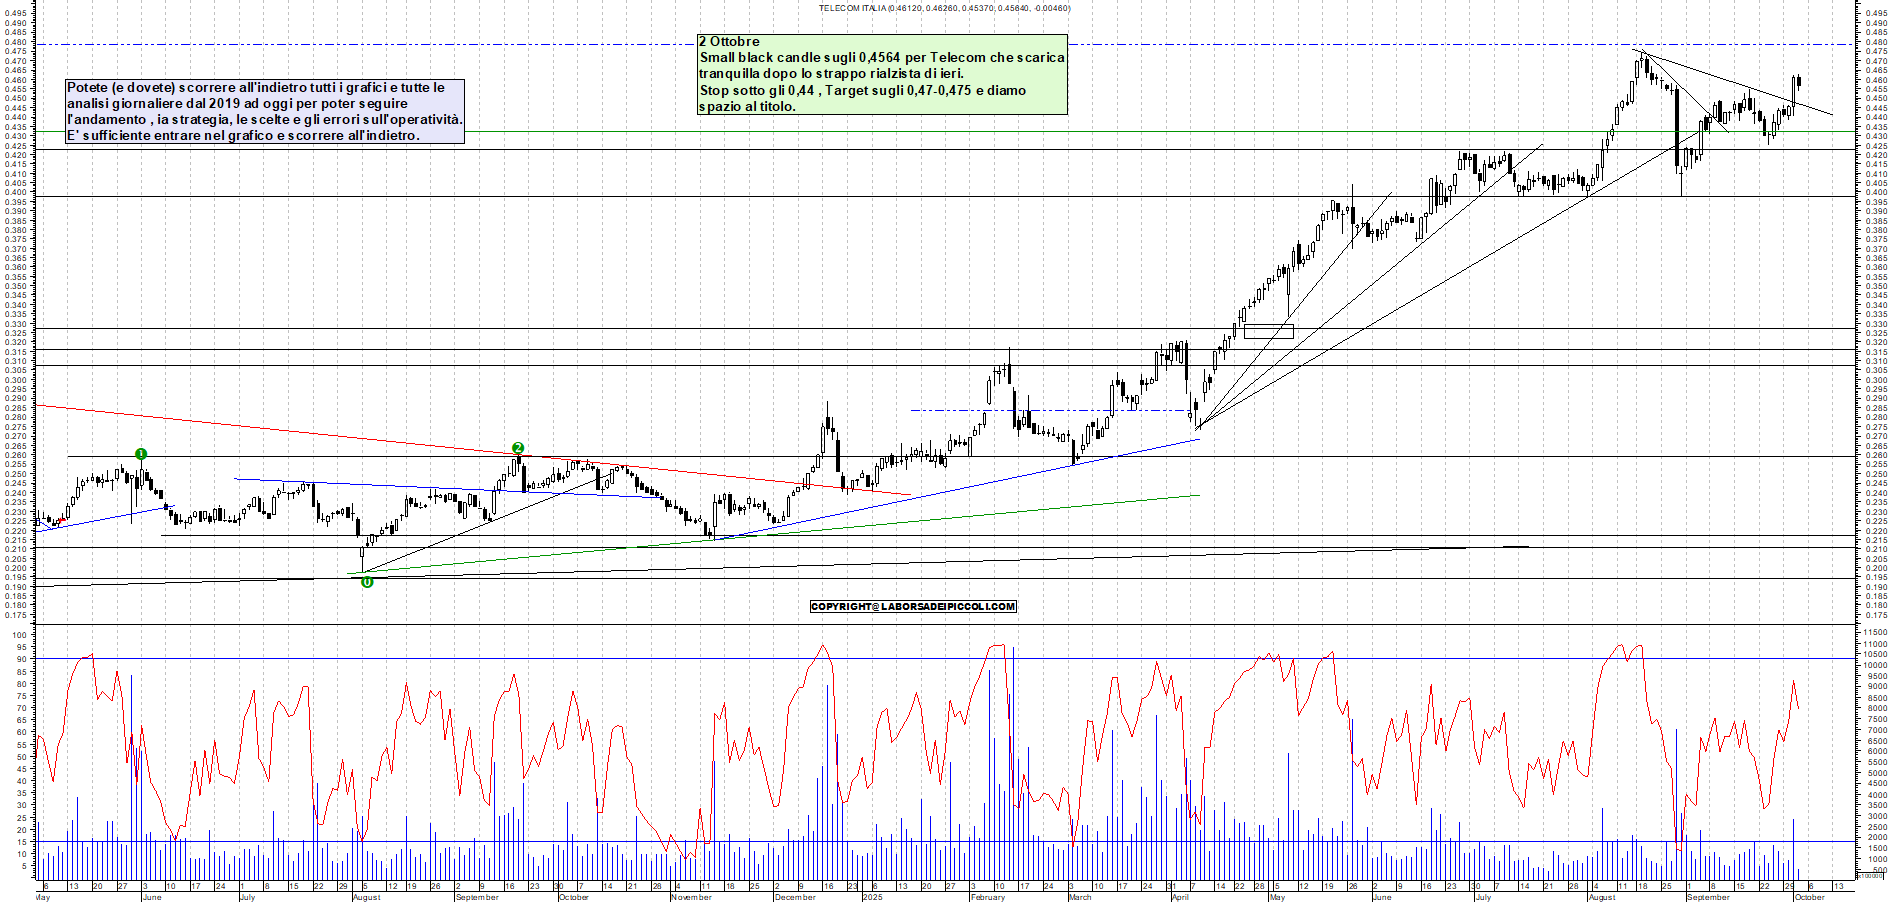Click the 'Small black candle' sentence in green note
Image resolution: width=1890 pixels, height=902 pixels.
coord(881,58)
